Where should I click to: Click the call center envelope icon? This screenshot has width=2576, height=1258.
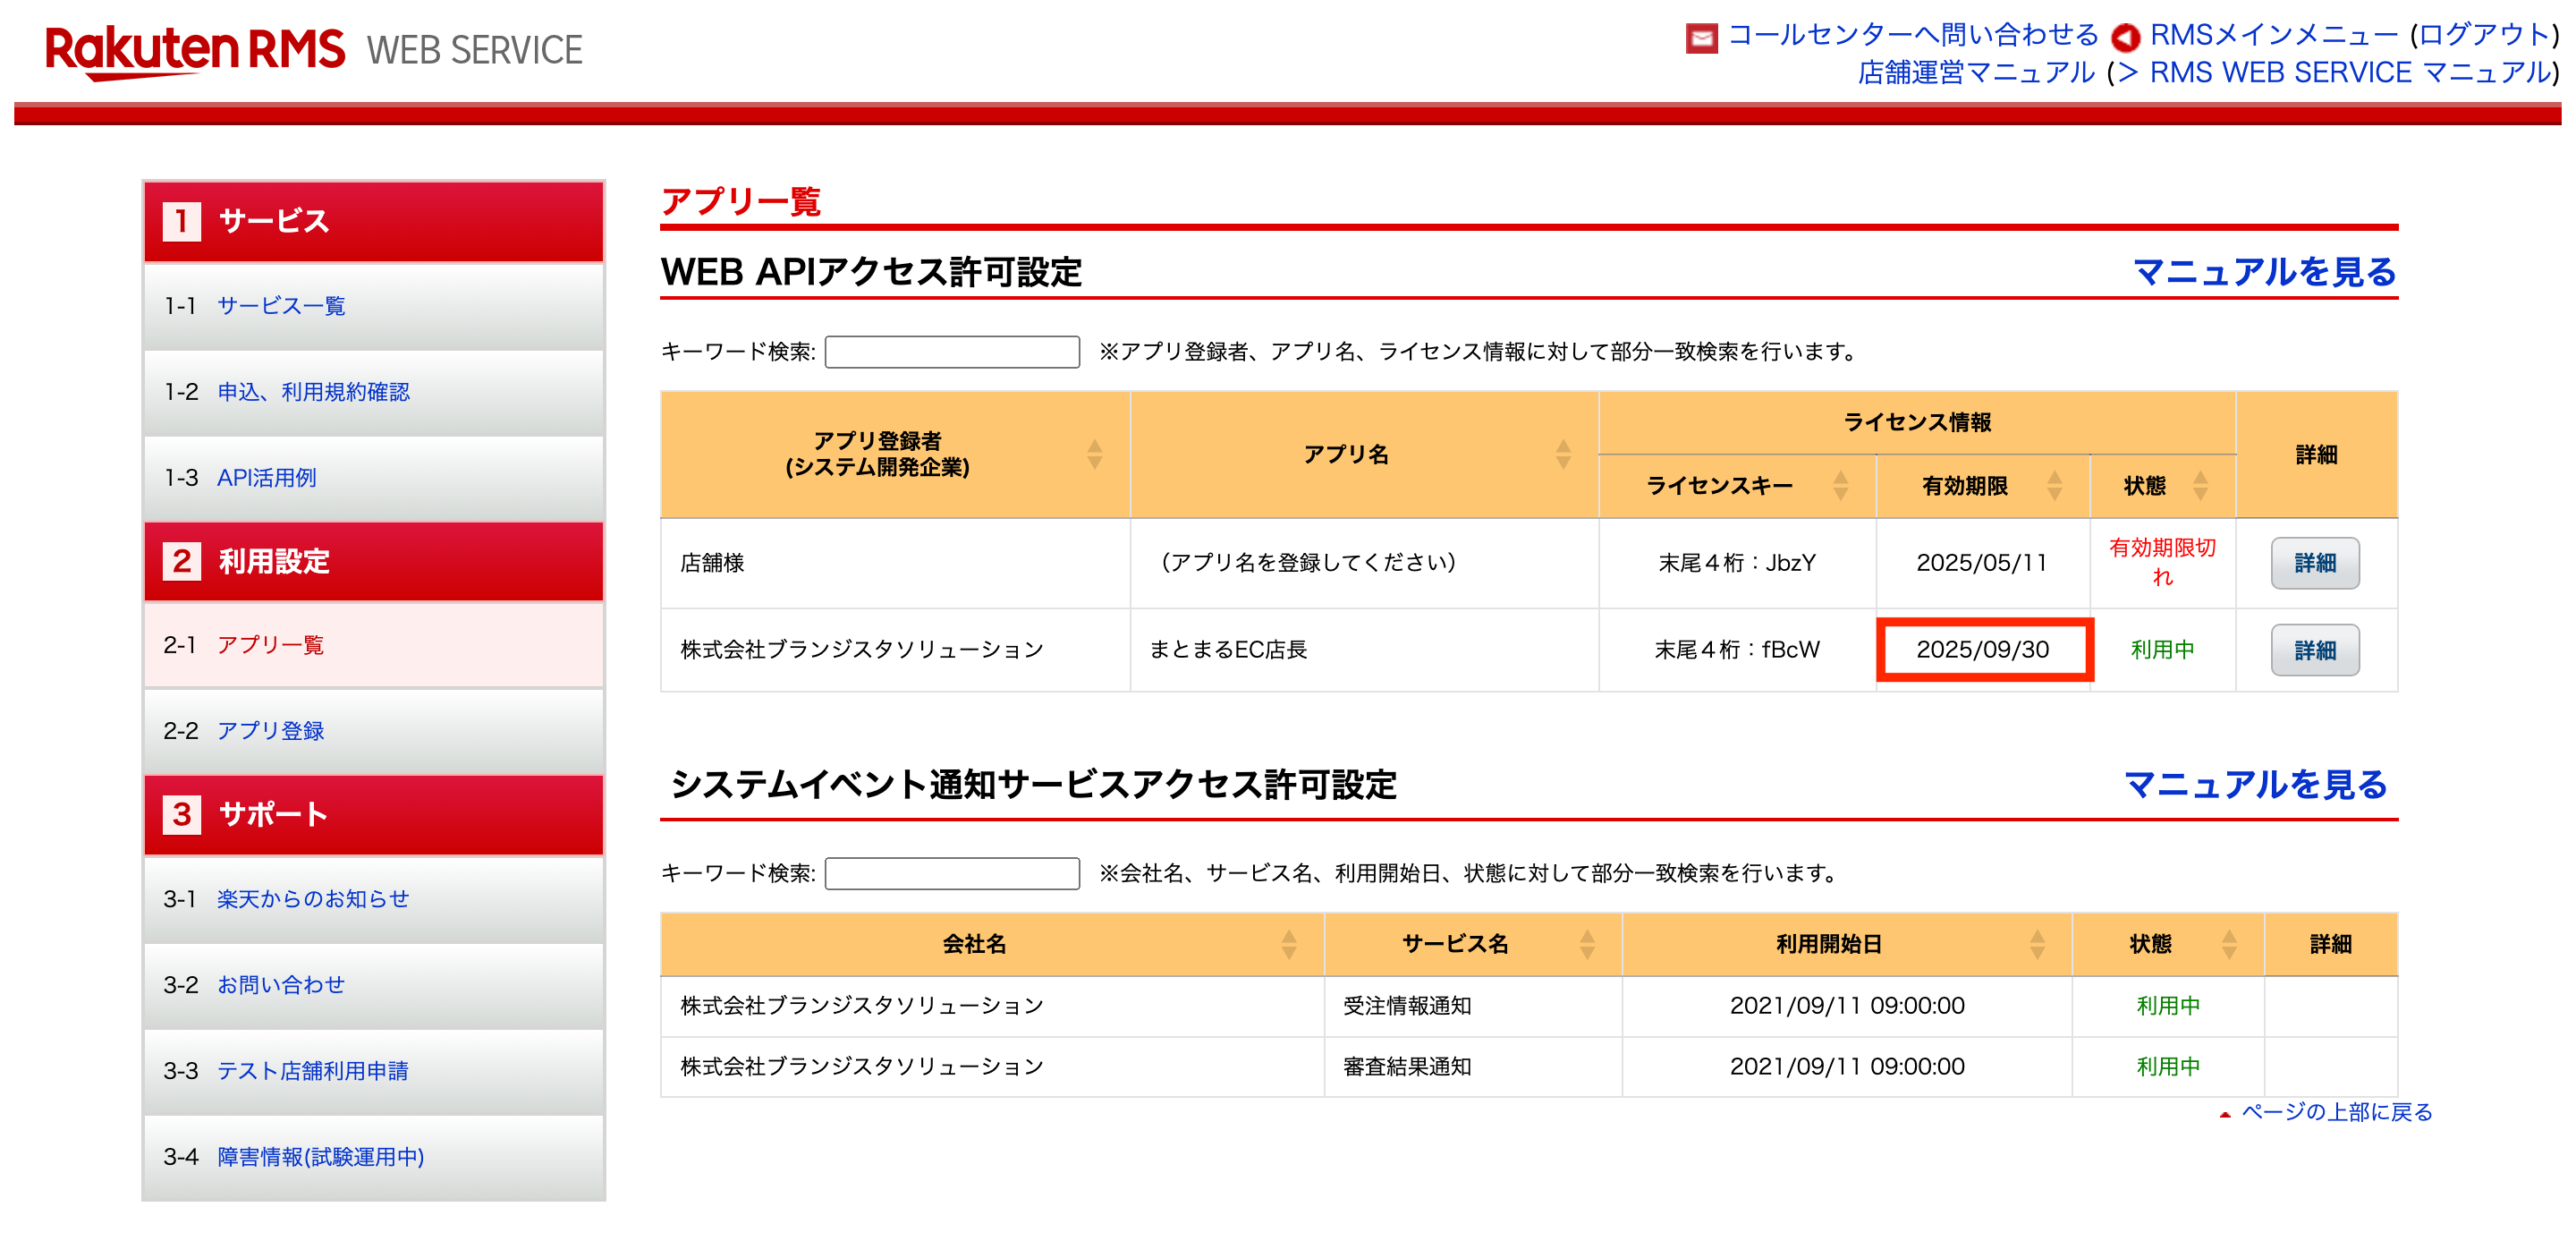[x=1701, y=38]
